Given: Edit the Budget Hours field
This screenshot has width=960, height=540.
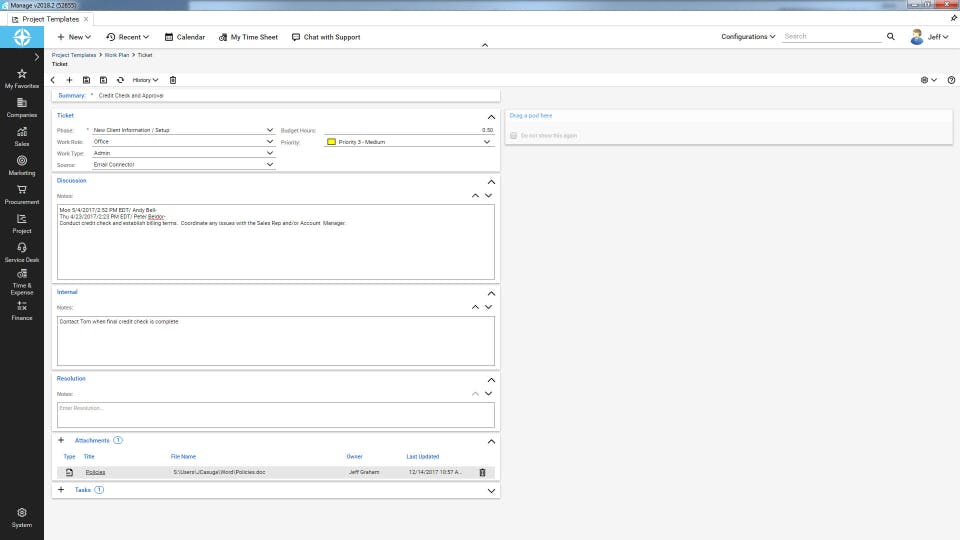Looking at the screenshot, I should pyautogui.click(x=409, y=130).
